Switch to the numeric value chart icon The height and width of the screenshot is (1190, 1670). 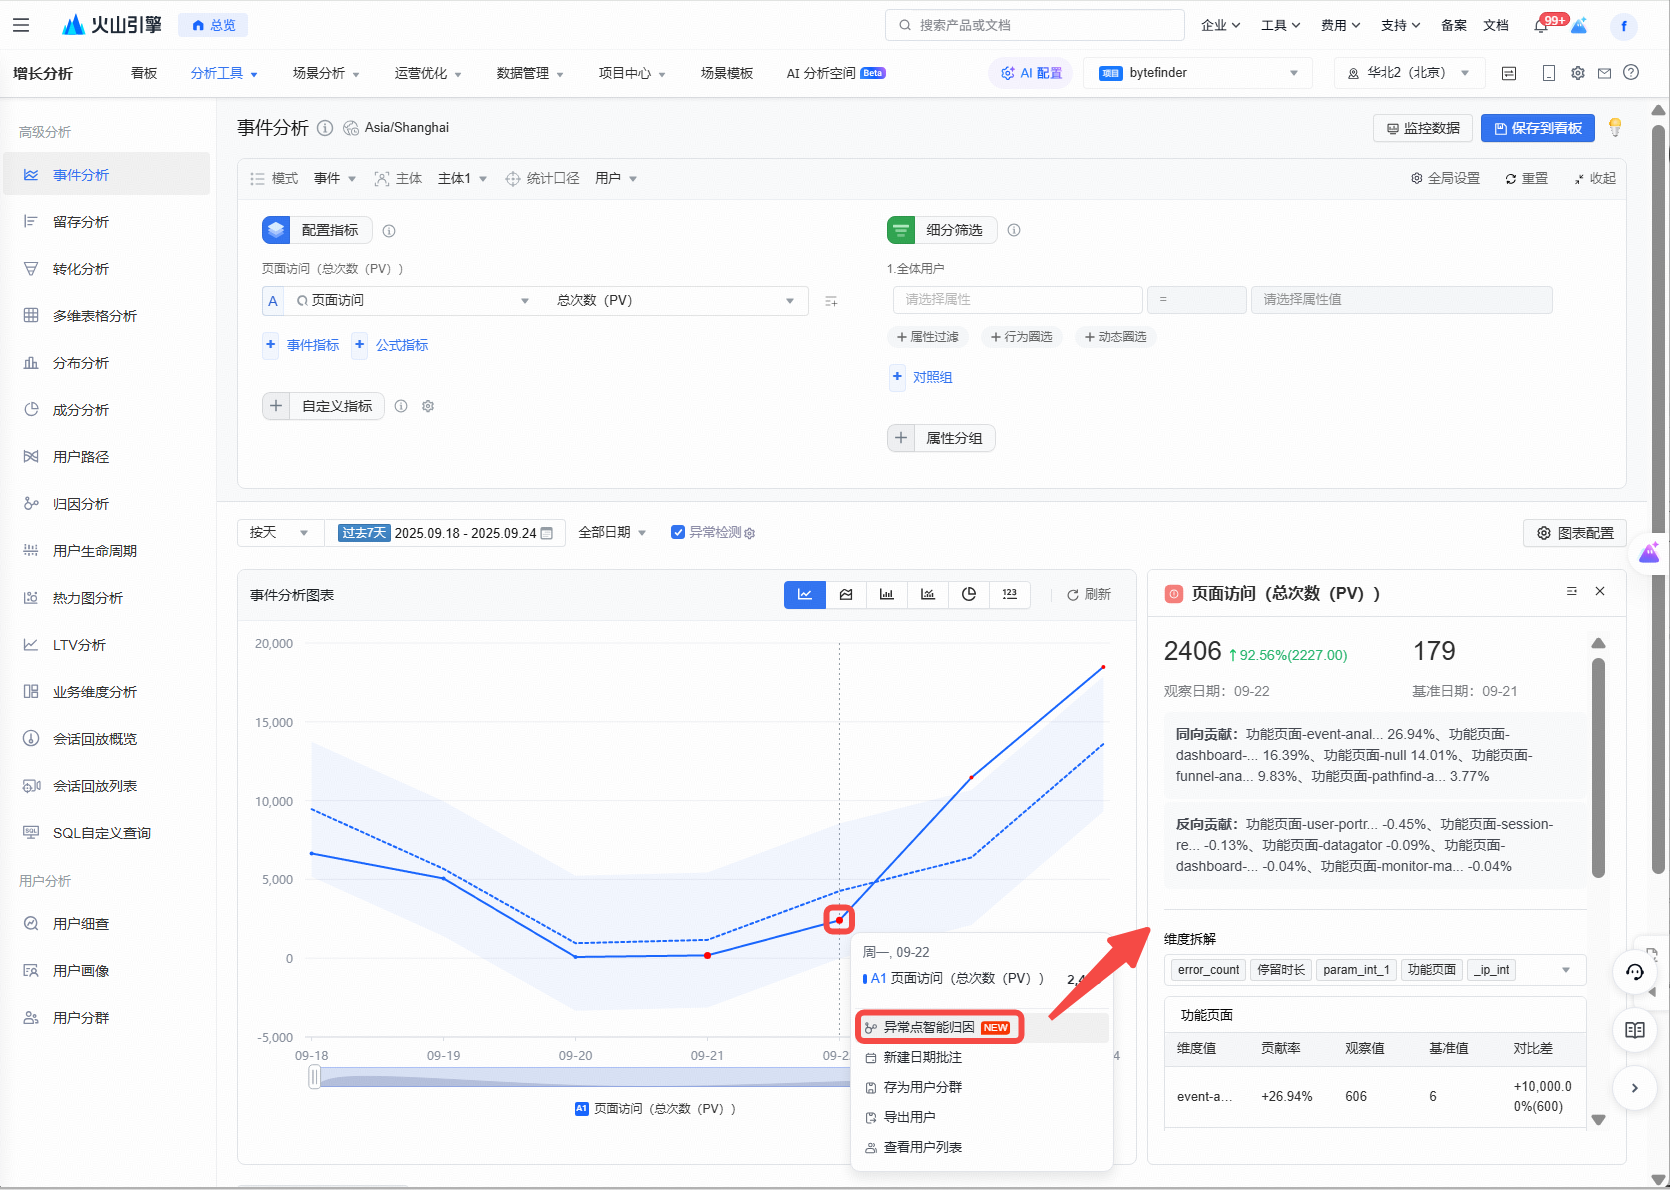click(1010, 595)
